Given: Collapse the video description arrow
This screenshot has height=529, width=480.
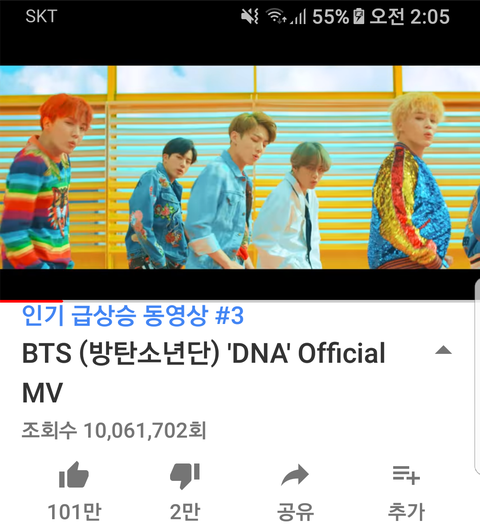Looking at the screenshot, I should tap(443, 351).
